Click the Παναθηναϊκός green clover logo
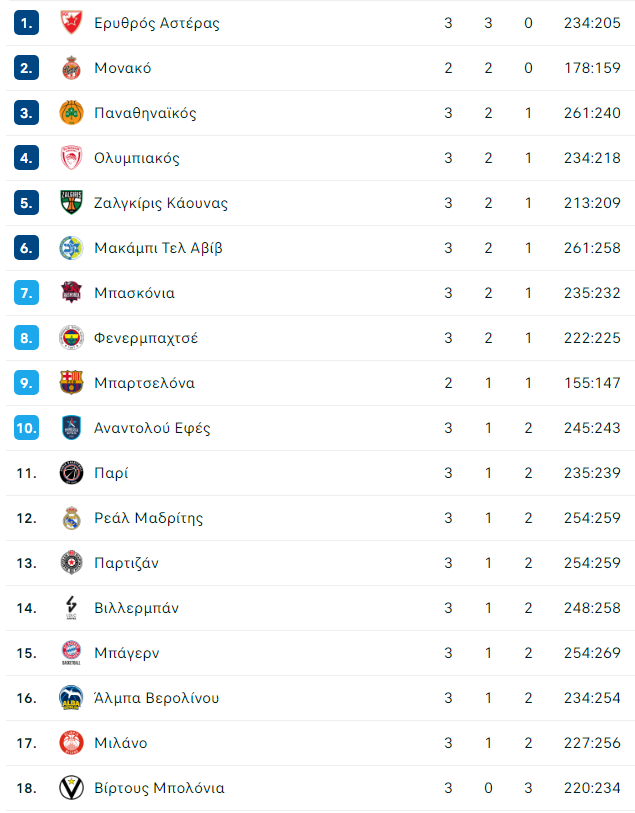This screenshot has width=635, height=813. point(70,113)
